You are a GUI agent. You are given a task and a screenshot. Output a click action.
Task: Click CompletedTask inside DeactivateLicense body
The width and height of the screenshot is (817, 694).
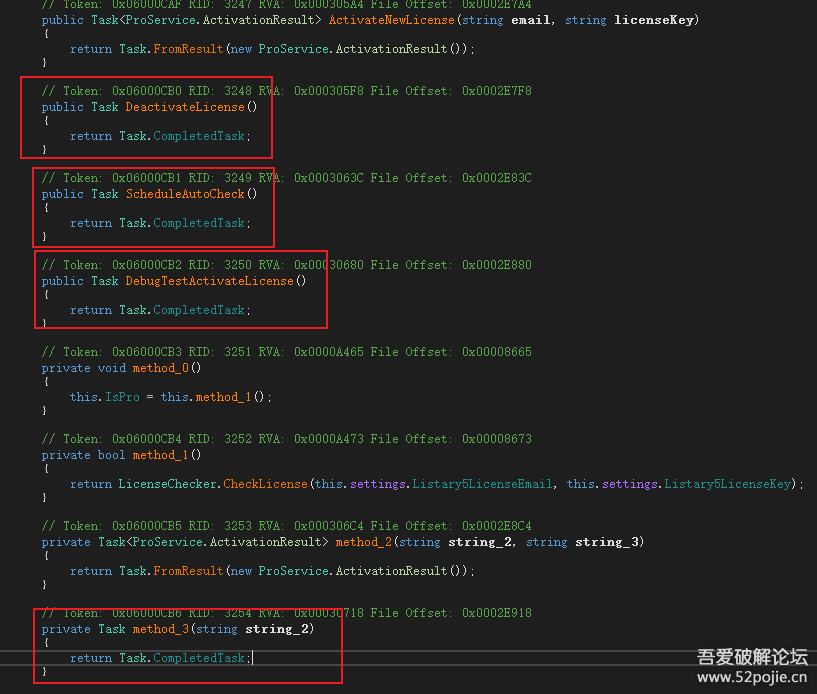coord(199,136)
